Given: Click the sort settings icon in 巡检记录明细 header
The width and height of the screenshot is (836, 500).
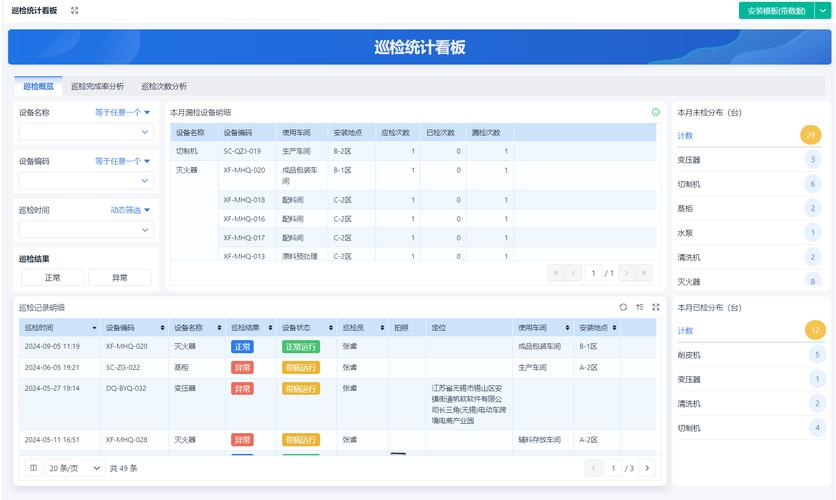Looking at the screenshot, I should tap(639, 307).
